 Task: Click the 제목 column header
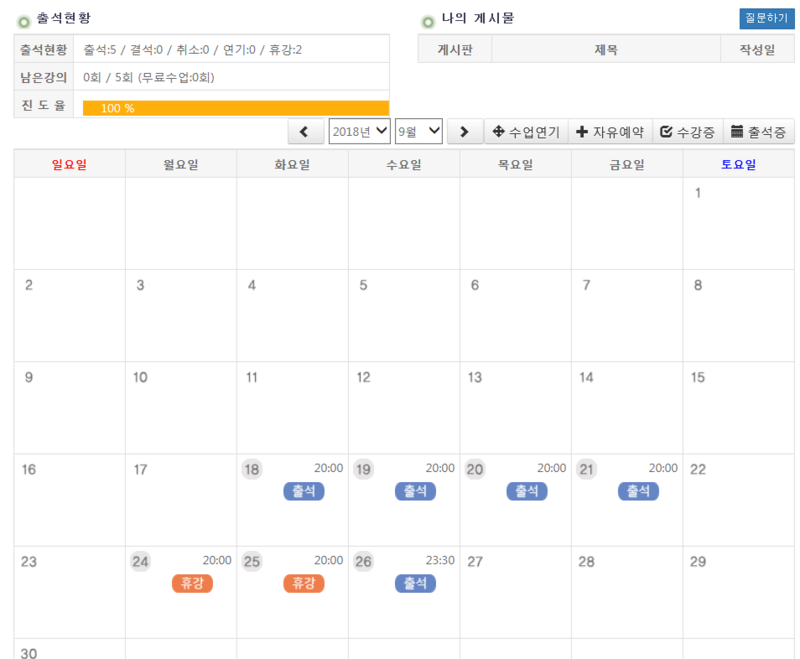pyautogui.click(x=606, y=49)
